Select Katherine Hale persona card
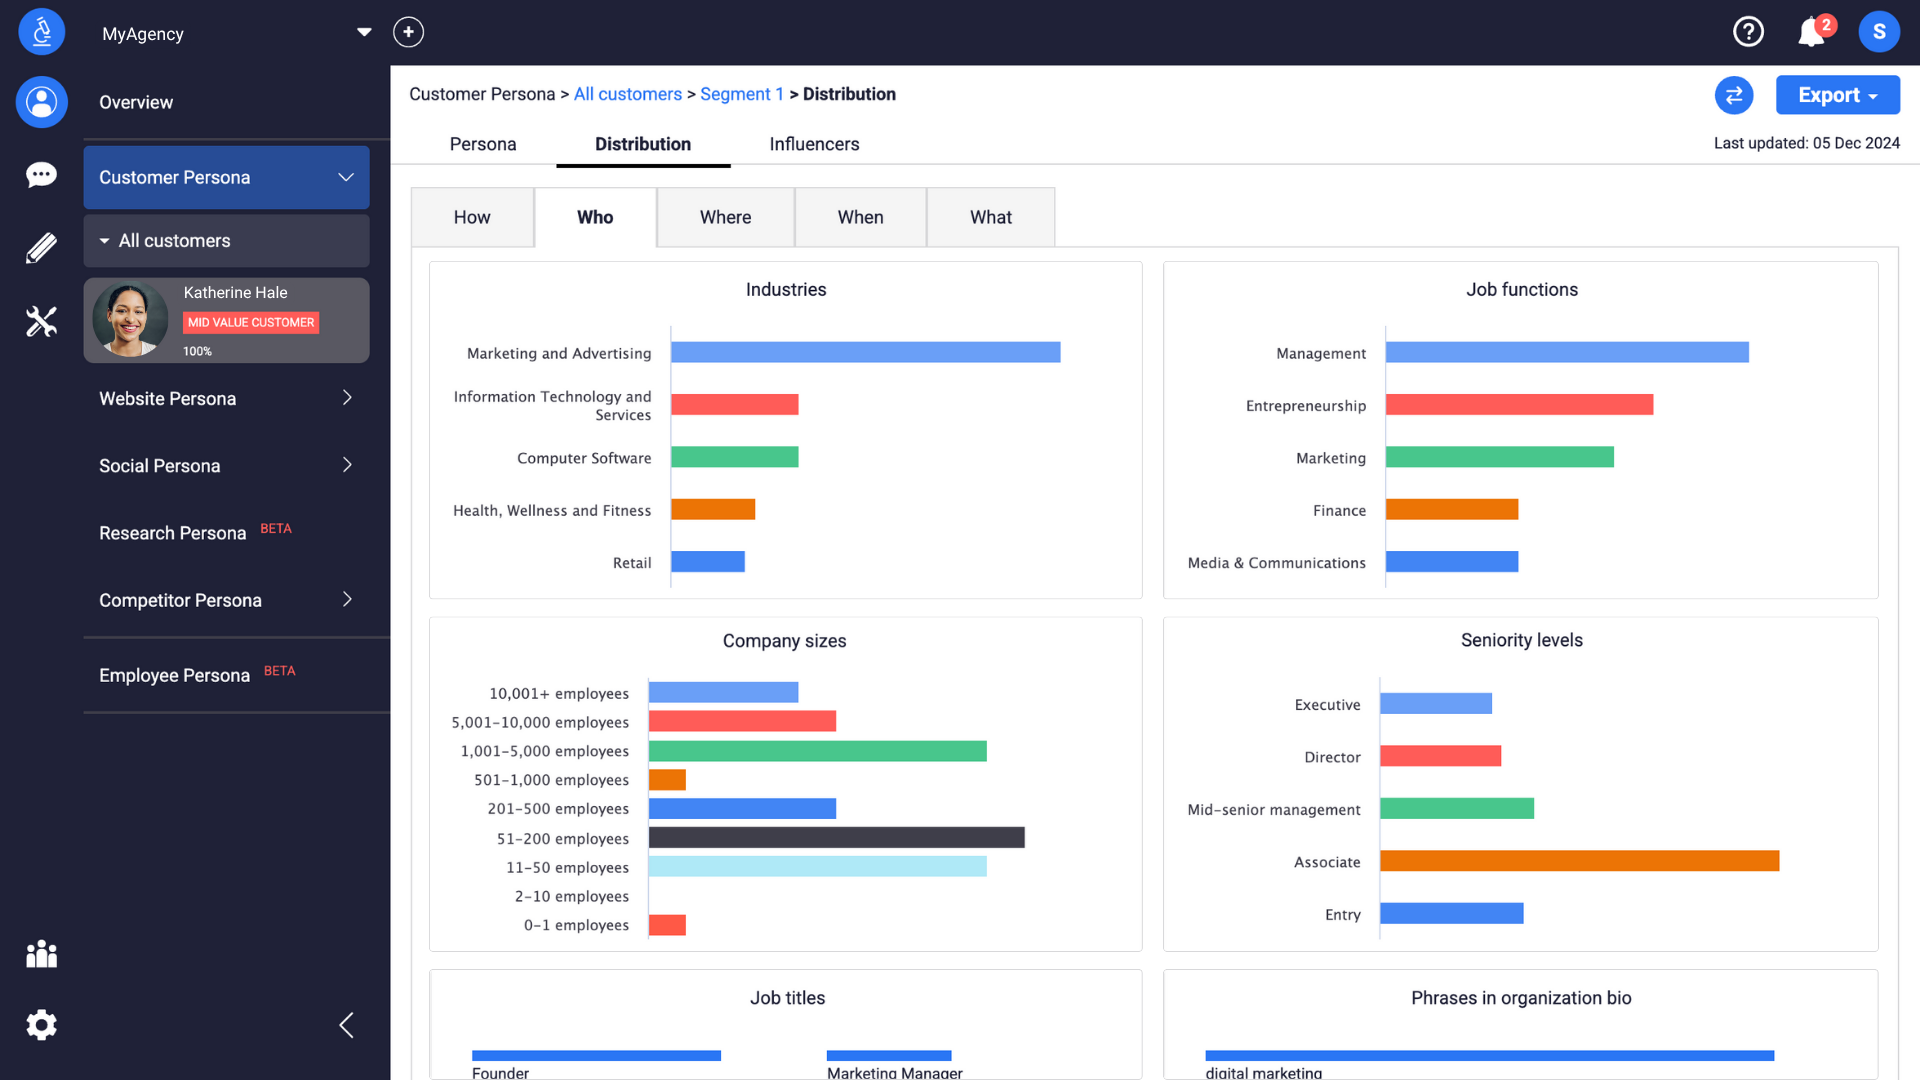Viewport: 1920px width, 1080px height. coord(227,320)
